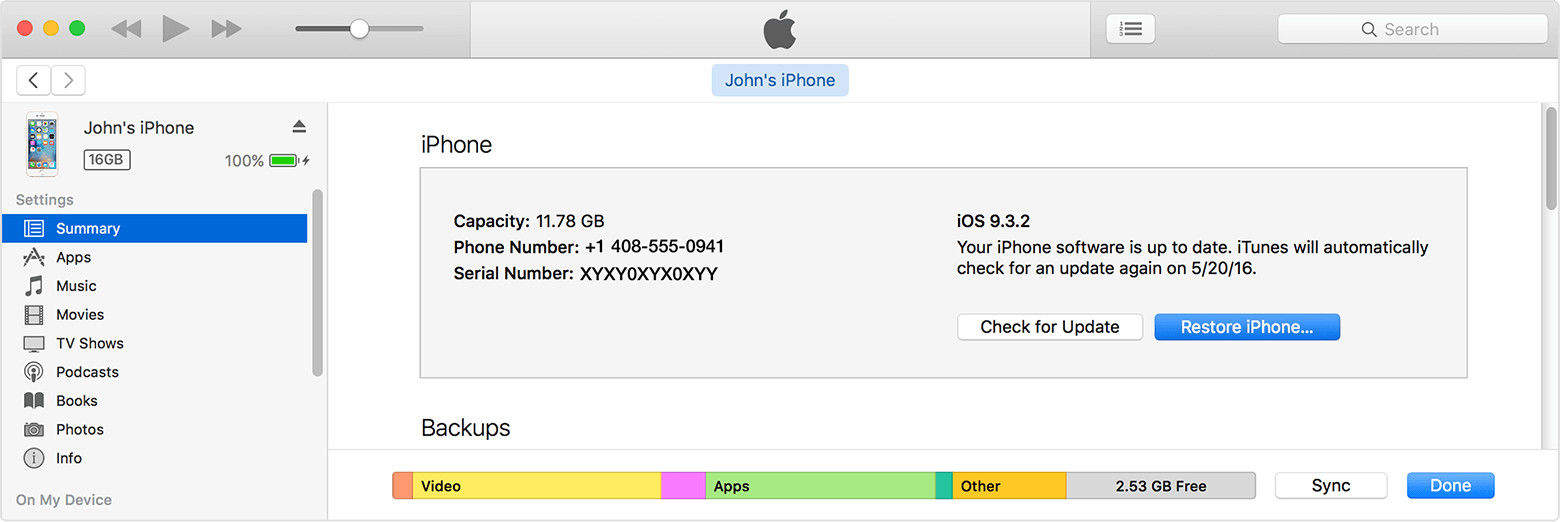1560x522 pixels.
Task: Click the Other segment of storage bar
Action: pos(1009,486)
